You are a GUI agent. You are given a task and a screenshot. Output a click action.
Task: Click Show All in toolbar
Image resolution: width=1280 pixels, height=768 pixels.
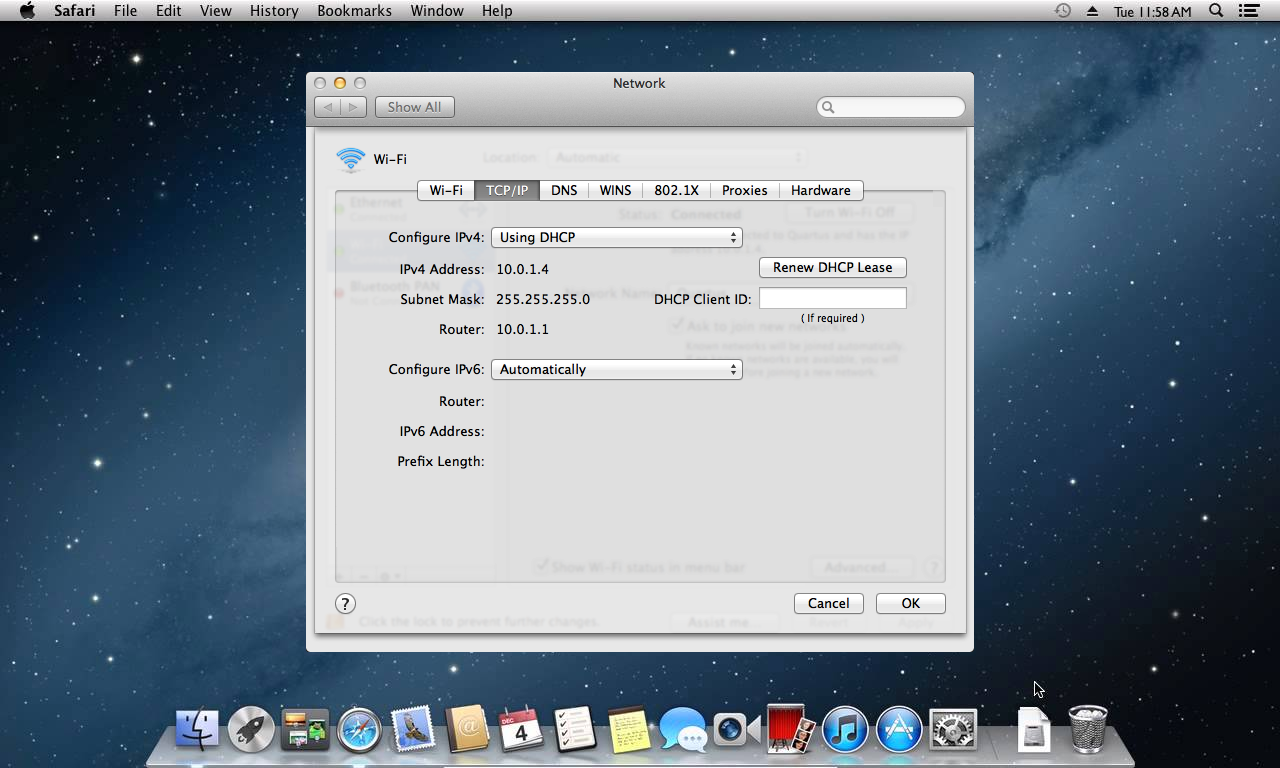click(415, 107)
